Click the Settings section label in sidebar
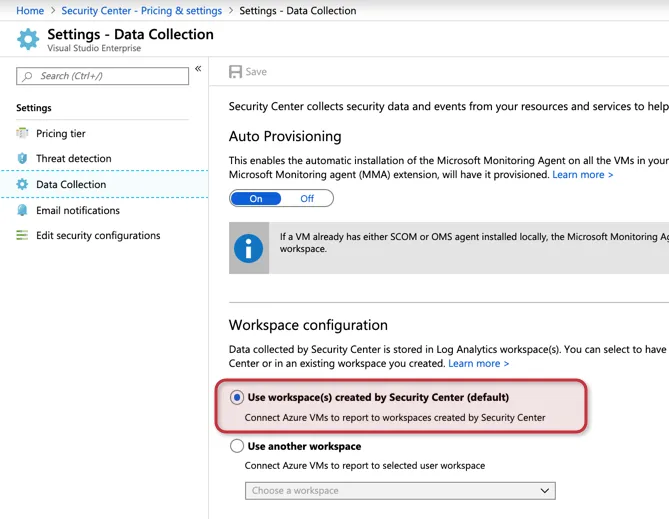This screenshot has height=519, width=669. (x=34, y=108)
